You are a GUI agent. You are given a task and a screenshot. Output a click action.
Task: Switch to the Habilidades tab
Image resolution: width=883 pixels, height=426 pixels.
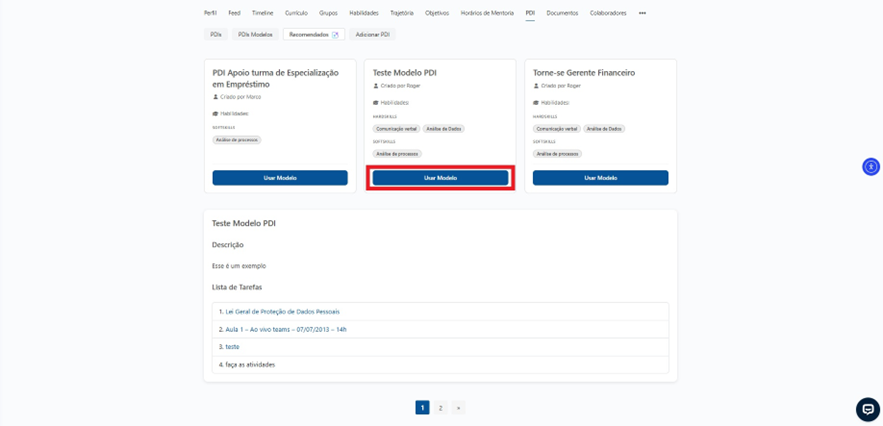[363, 13]
